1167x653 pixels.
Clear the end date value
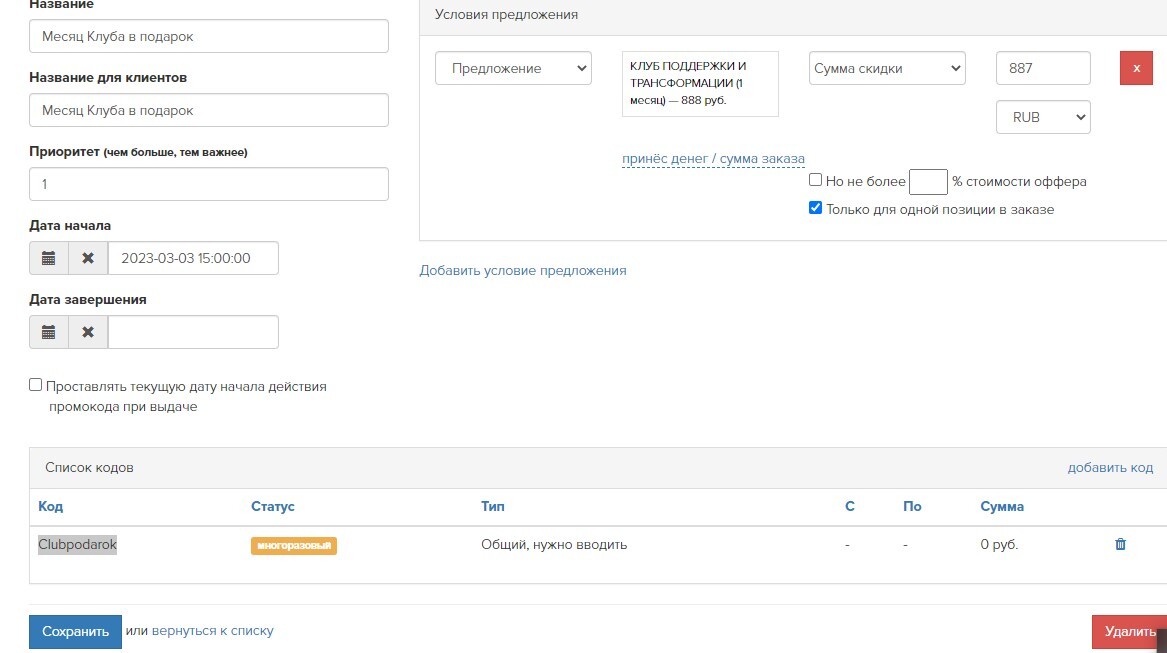click(x=88, y=332)
